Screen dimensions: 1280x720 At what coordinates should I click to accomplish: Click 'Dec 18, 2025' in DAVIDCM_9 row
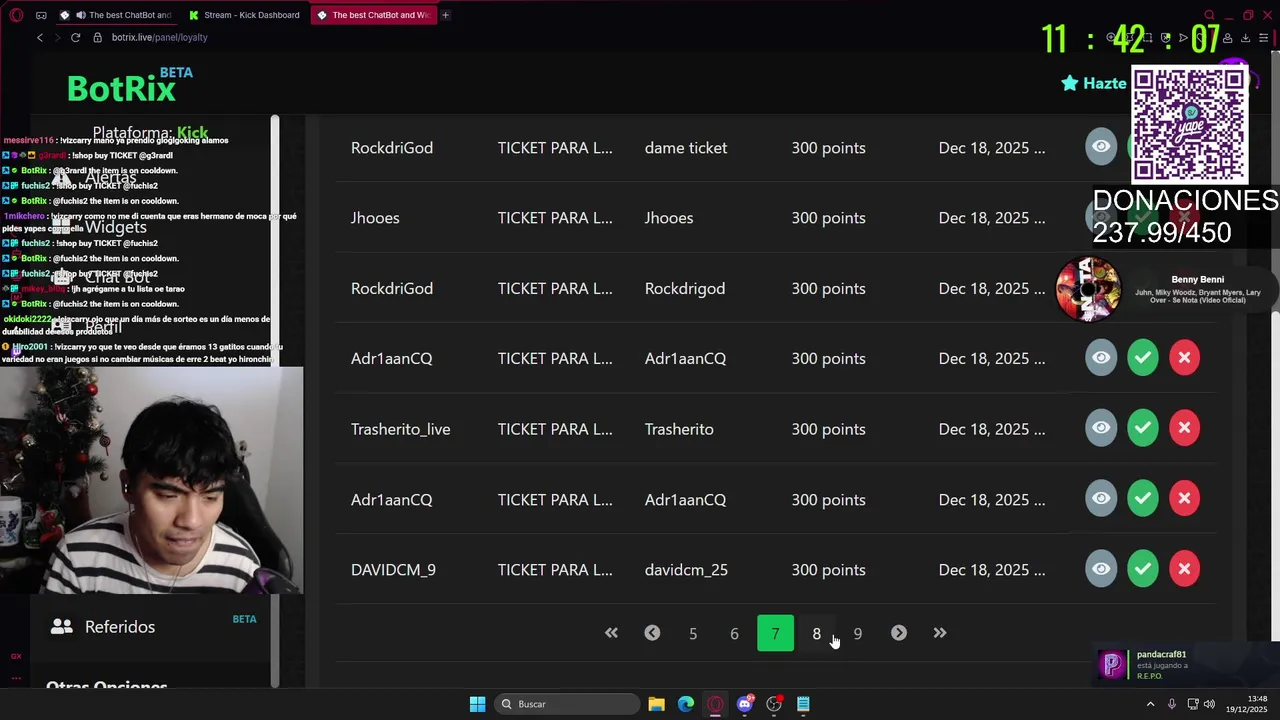pyautogui.click(x=992, y=570)
